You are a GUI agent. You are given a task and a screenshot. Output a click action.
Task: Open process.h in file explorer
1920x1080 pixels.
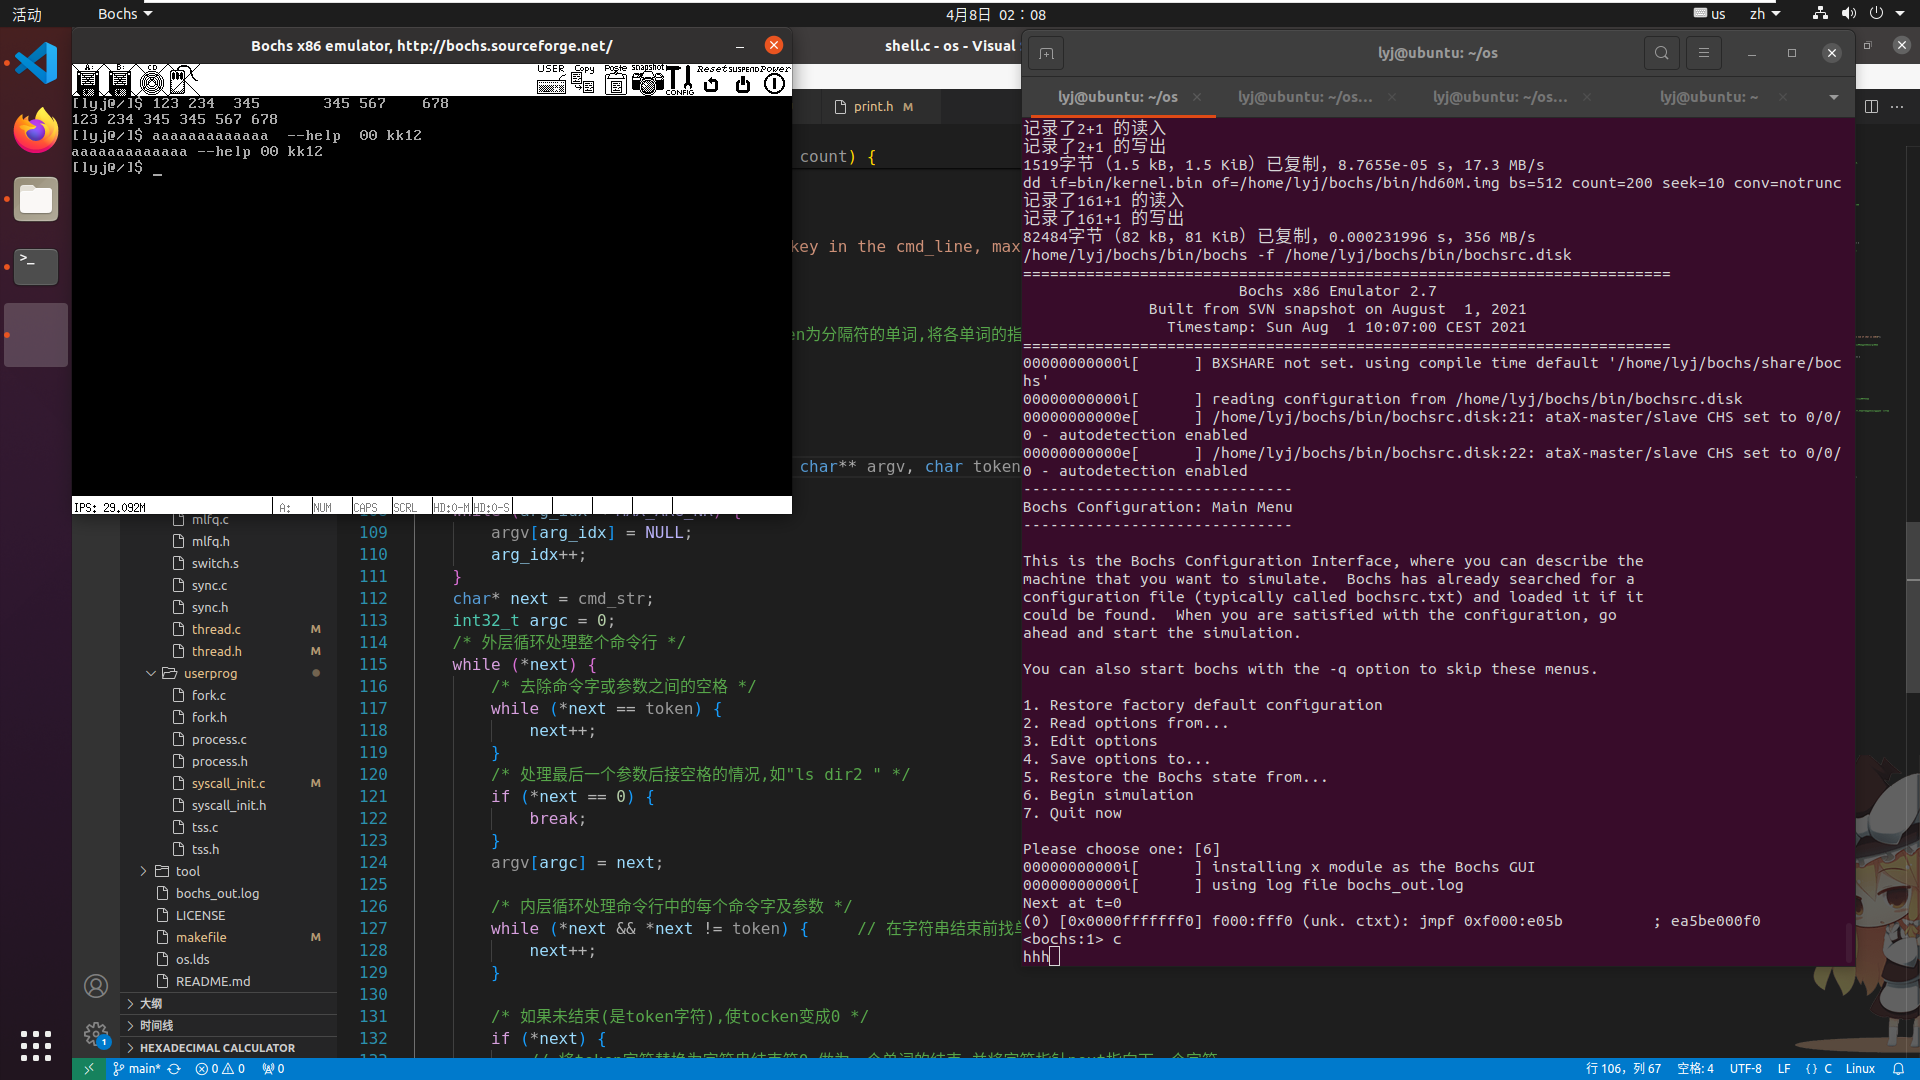(x=229, y=761)
